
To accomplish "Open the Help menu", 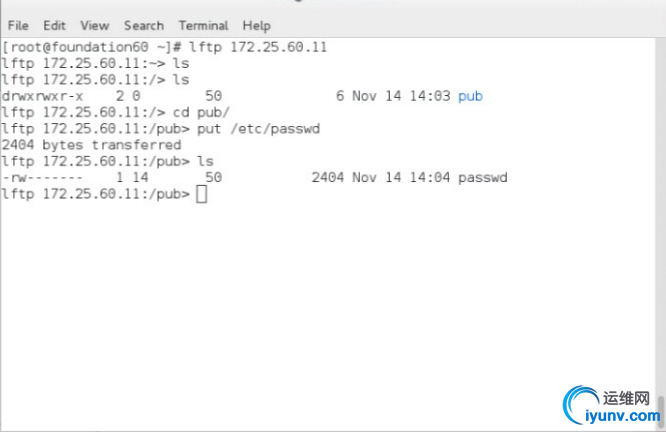I will [256, 25].
